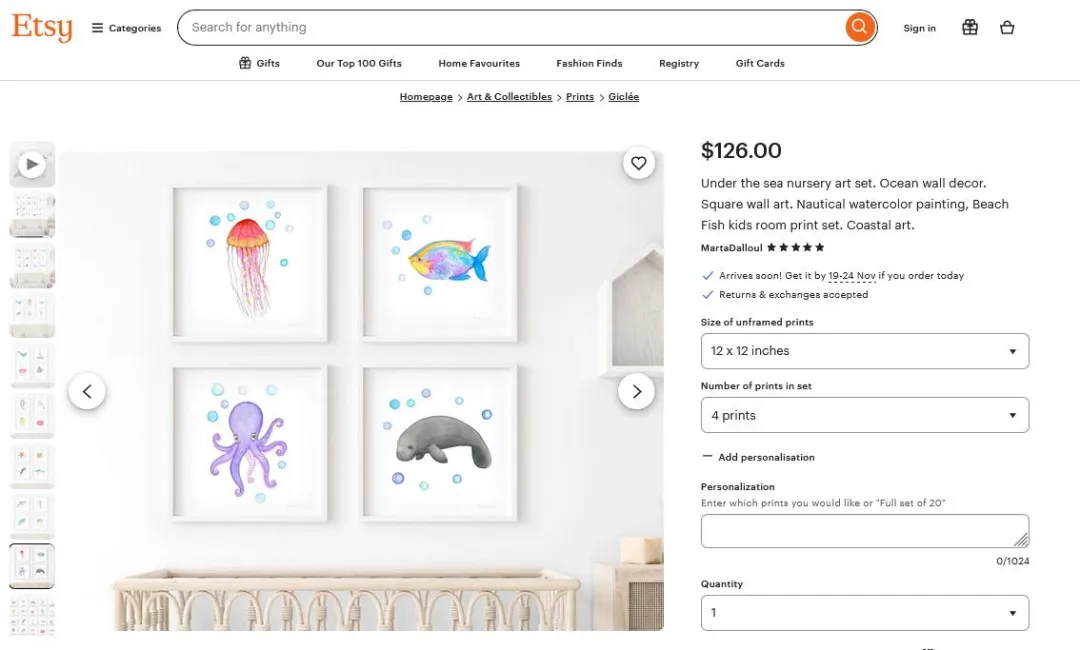Add item to favourites with heart icon
The width and height of the screenshot is (1080, 650).
(639, 163)
